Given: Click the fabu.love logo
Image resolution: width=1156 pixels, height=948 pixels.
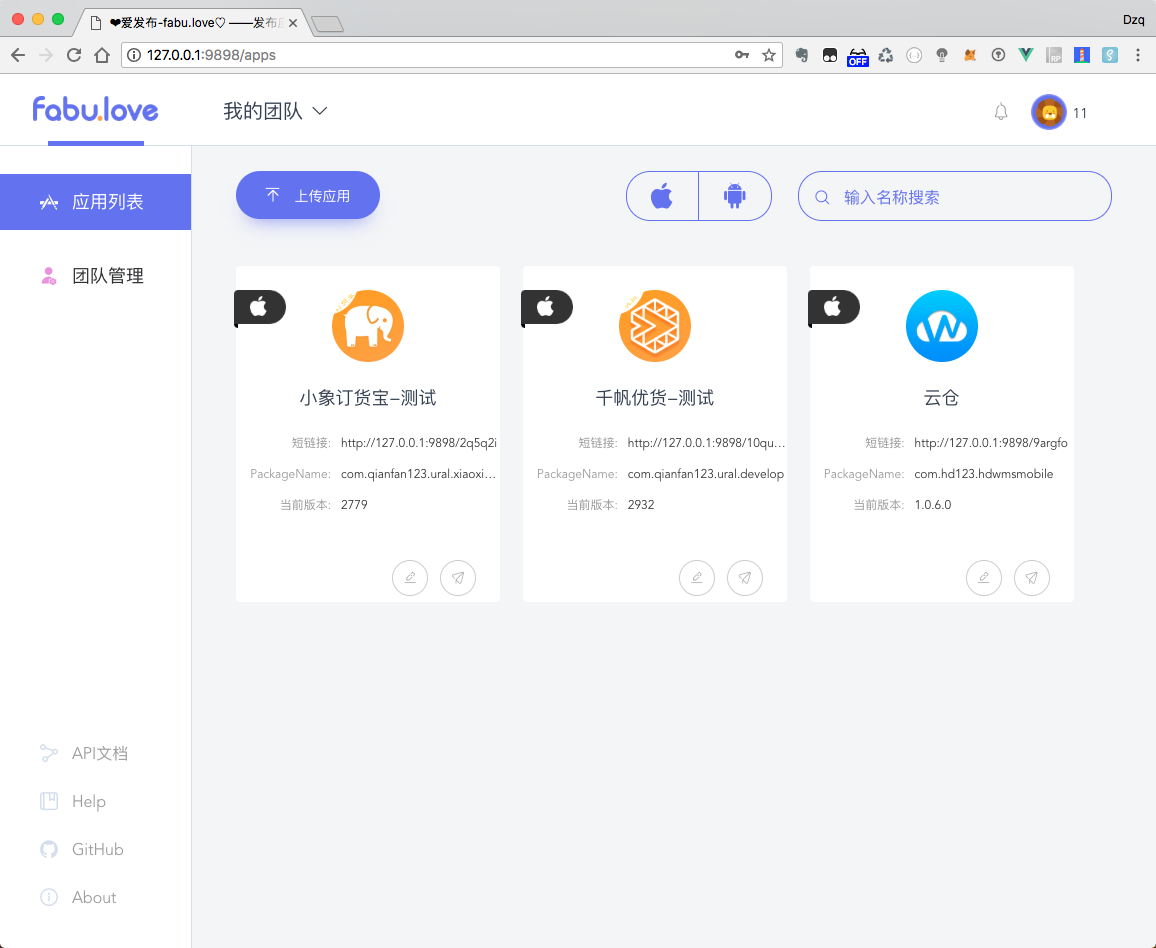Looking at the screenshot, I should (95, 109).
